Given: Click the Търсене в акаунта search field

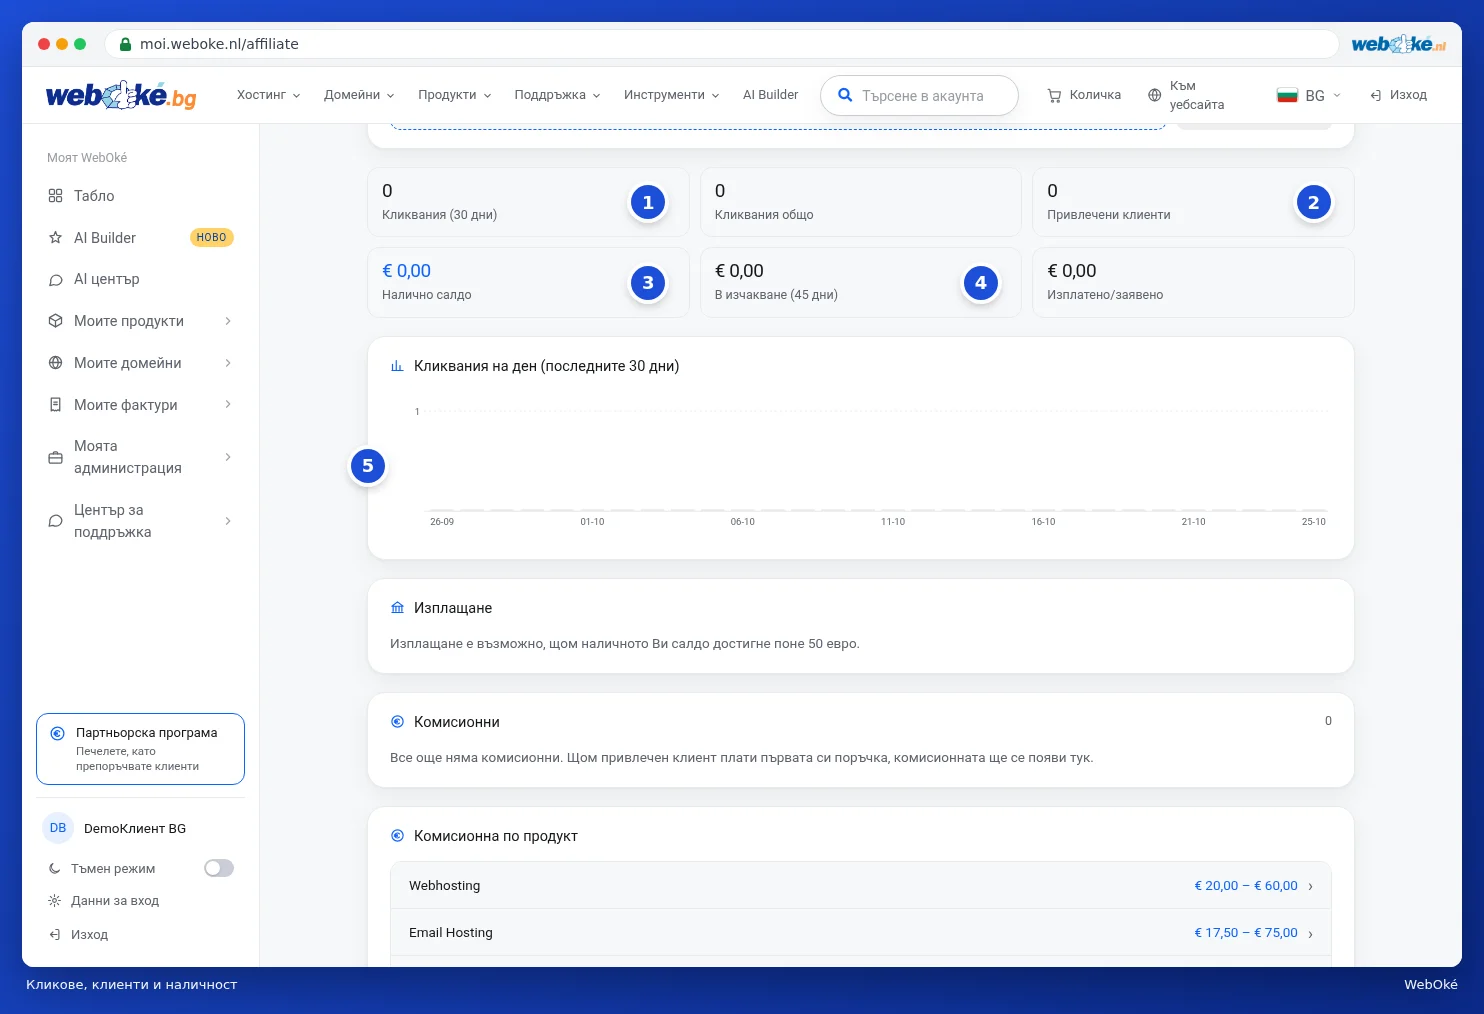Looking at the screenshot, I should click(x=919, y=96).
